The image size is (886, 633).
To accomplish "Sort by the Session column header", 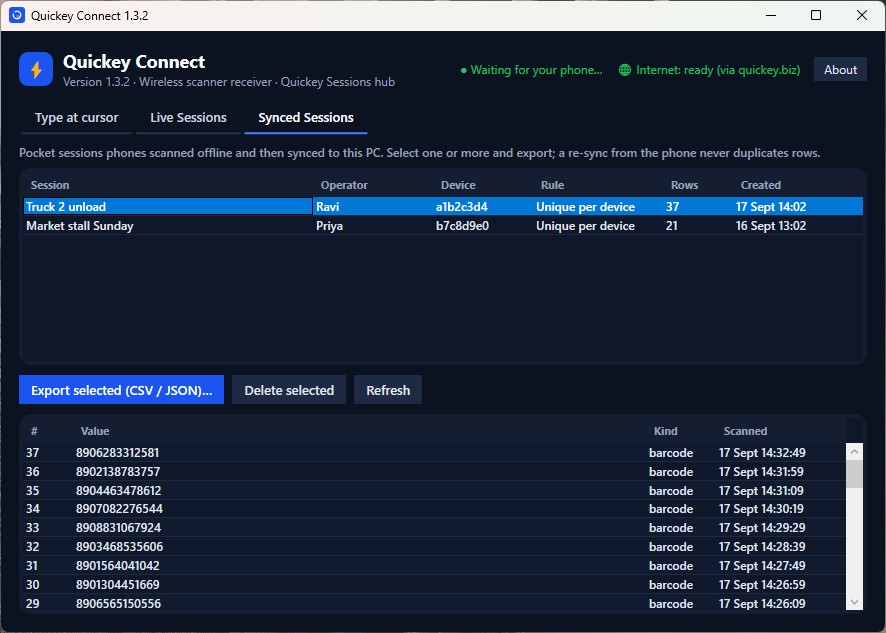I will [50, 185].
